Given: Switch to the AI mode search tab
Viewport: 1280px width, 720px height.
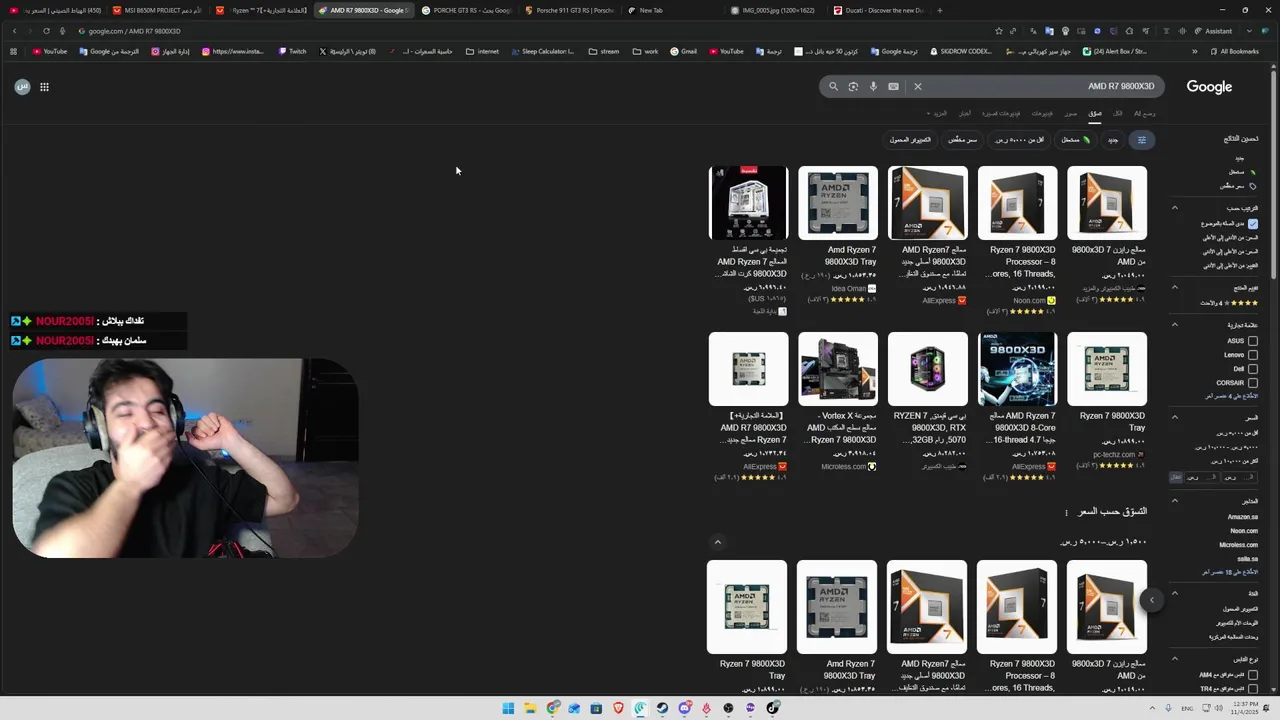Looking at the screenshot, I should coord(1145,114).
